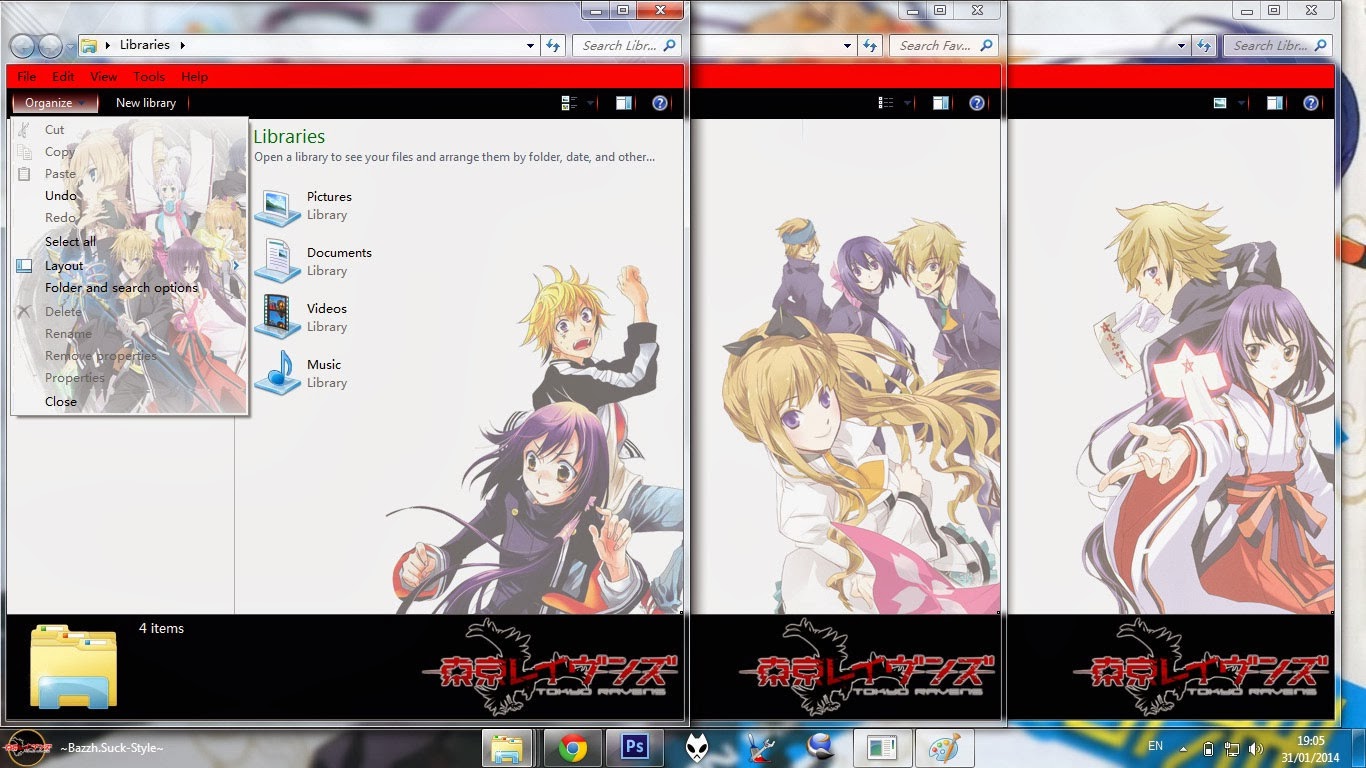Expand view options arrow in Libraries window
Image resolution: width=1366 pixels, height=768 pixels.
591,103
